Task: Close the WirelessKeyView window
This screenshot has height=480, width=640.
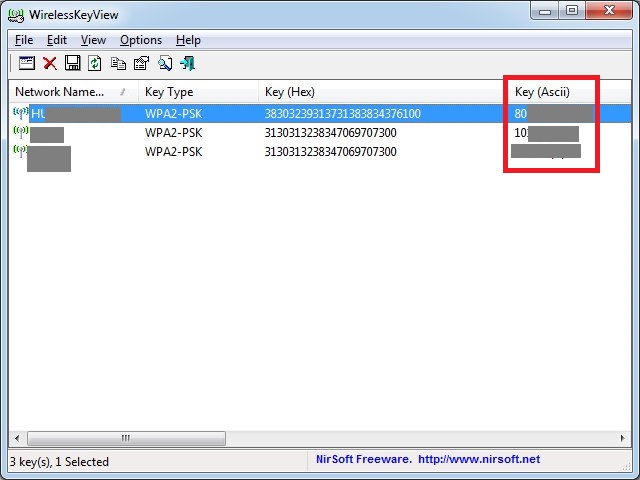Action: pyautogui.click(x=609, y=10)
